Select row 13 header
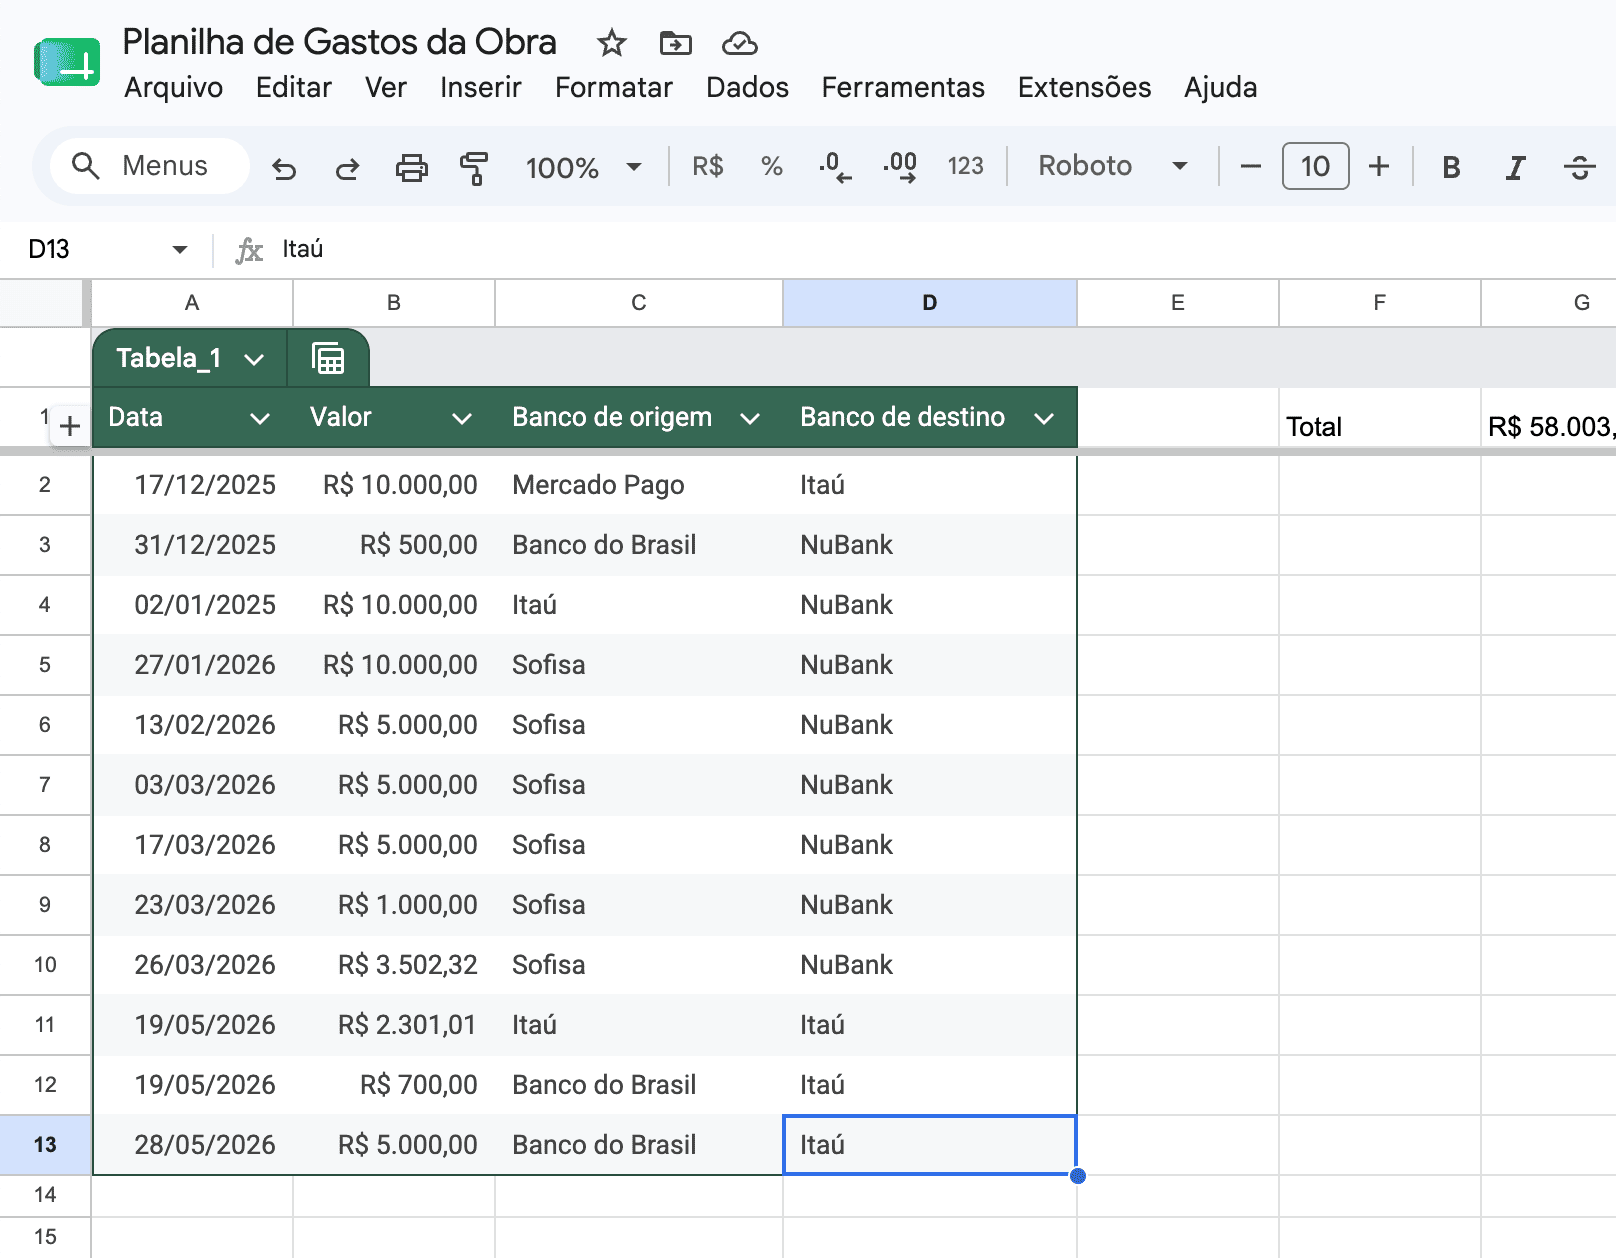Screen dimensions: 1616x1258 [45, 1145]
